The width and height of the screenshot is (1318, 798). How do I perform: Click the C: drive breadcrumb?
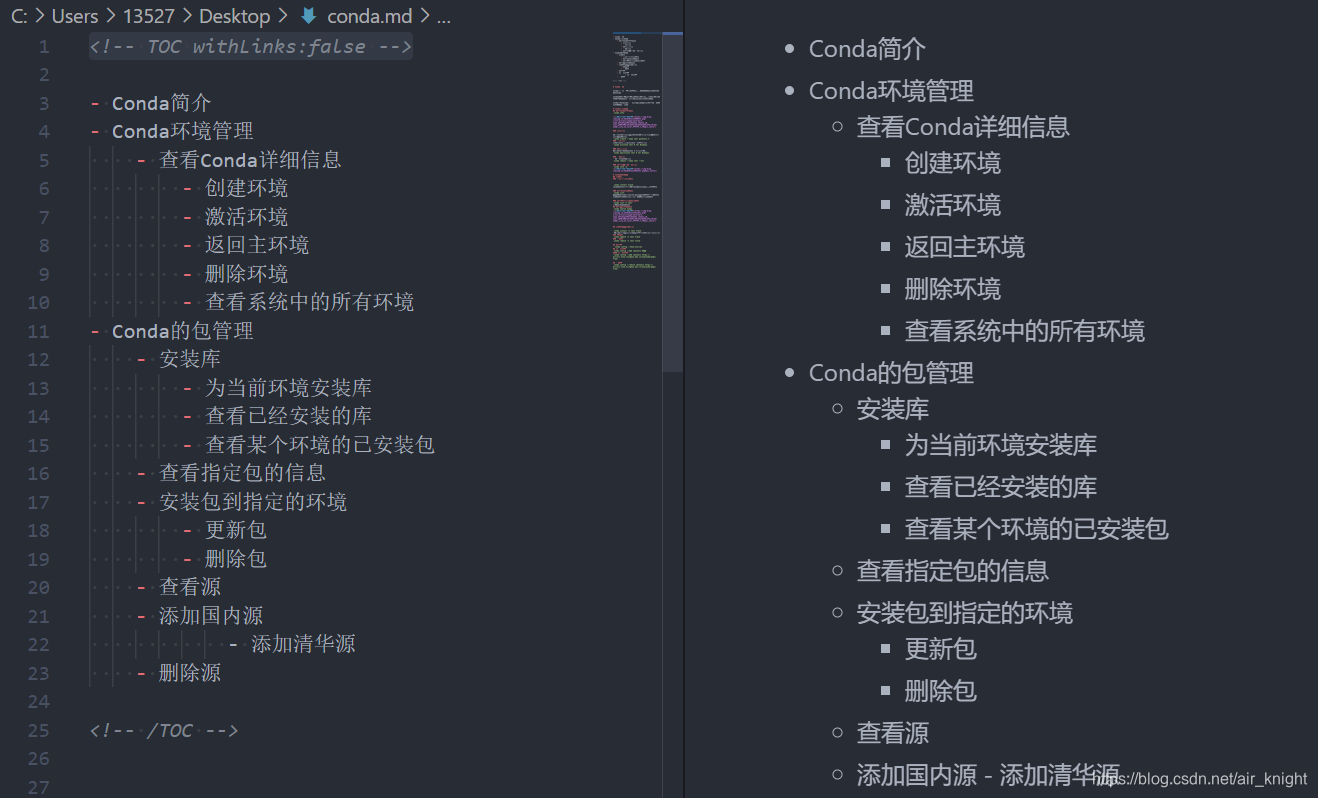click(x=19, y=16)
